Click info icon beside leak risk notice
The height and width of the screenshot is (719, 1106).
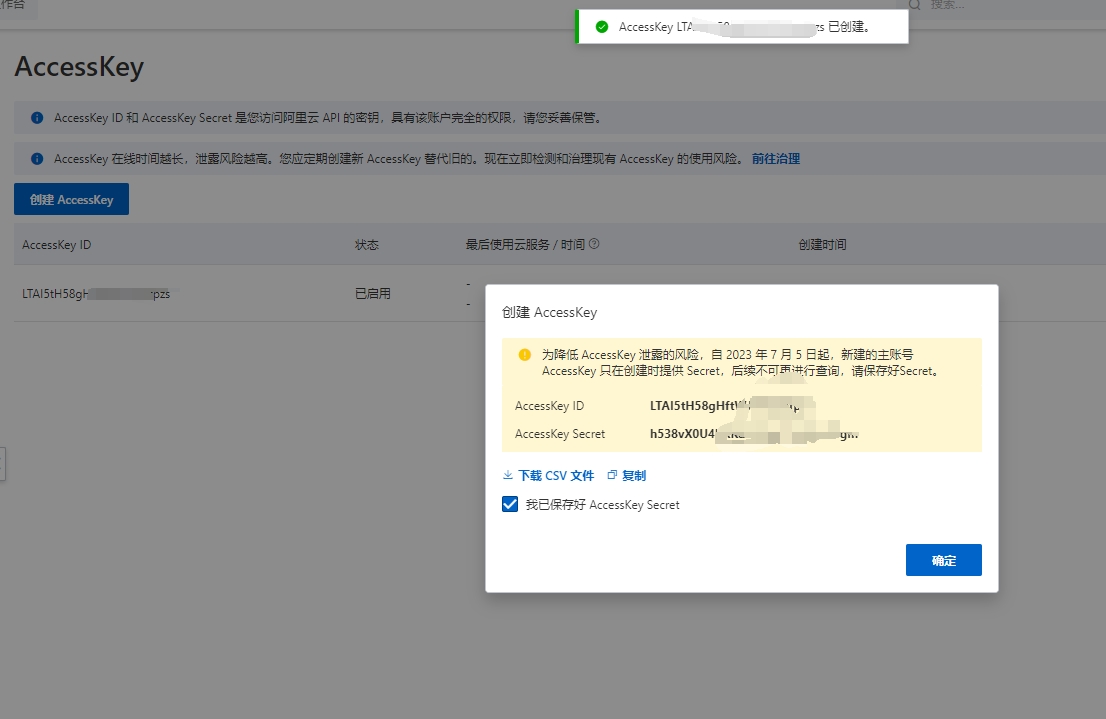[37, 159]
